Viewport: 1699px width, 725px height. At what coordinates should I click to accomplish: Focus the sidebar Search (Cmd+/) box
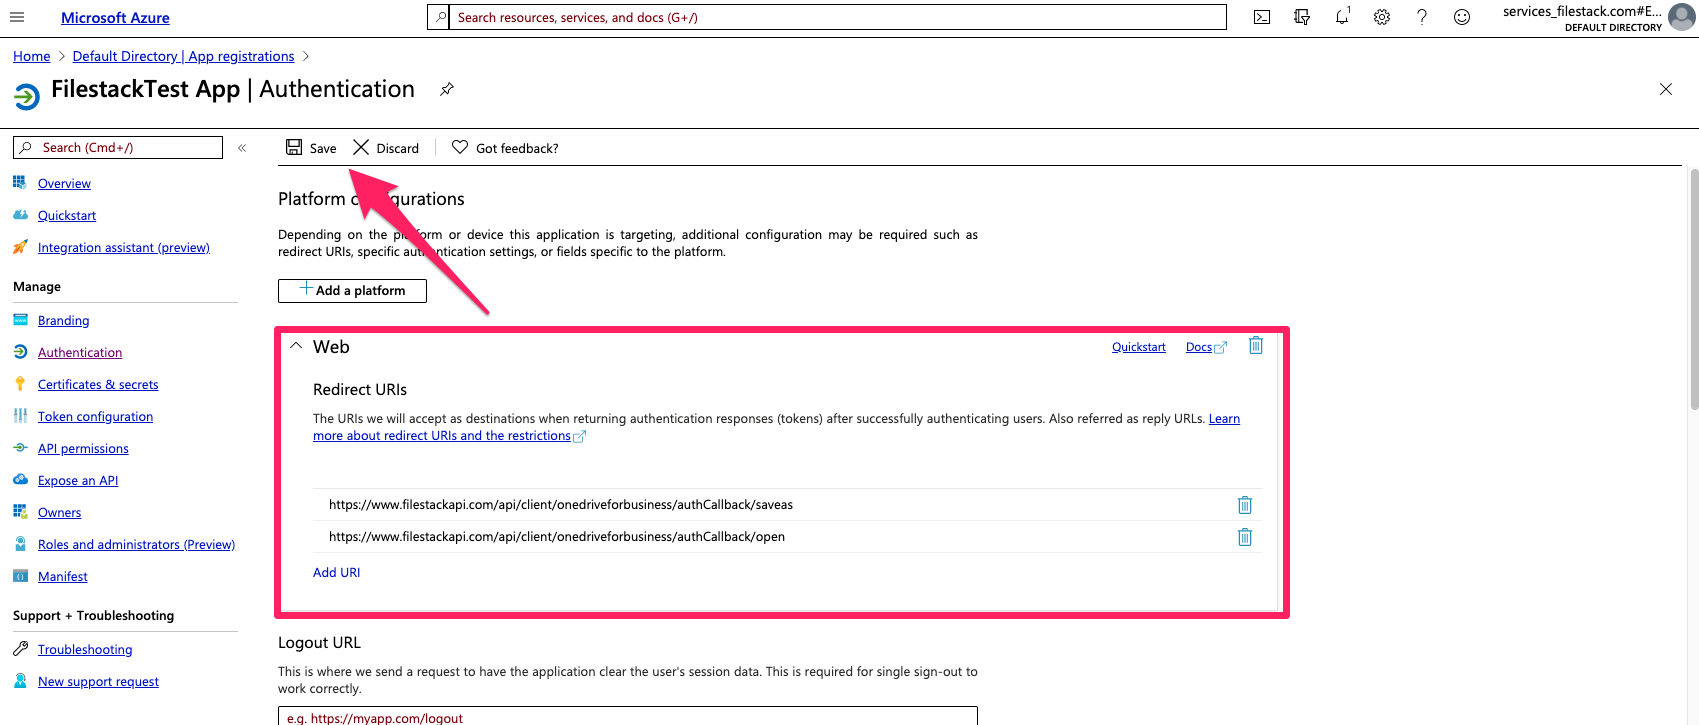118,148
